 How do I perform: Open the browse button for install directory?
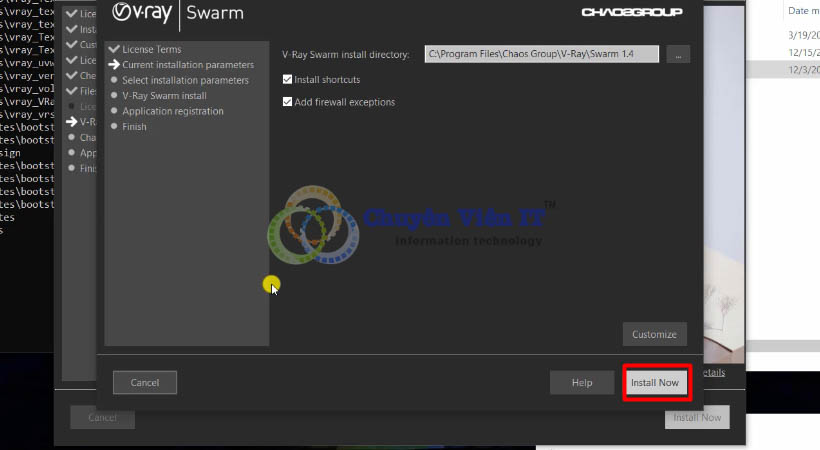pos(678,55)
